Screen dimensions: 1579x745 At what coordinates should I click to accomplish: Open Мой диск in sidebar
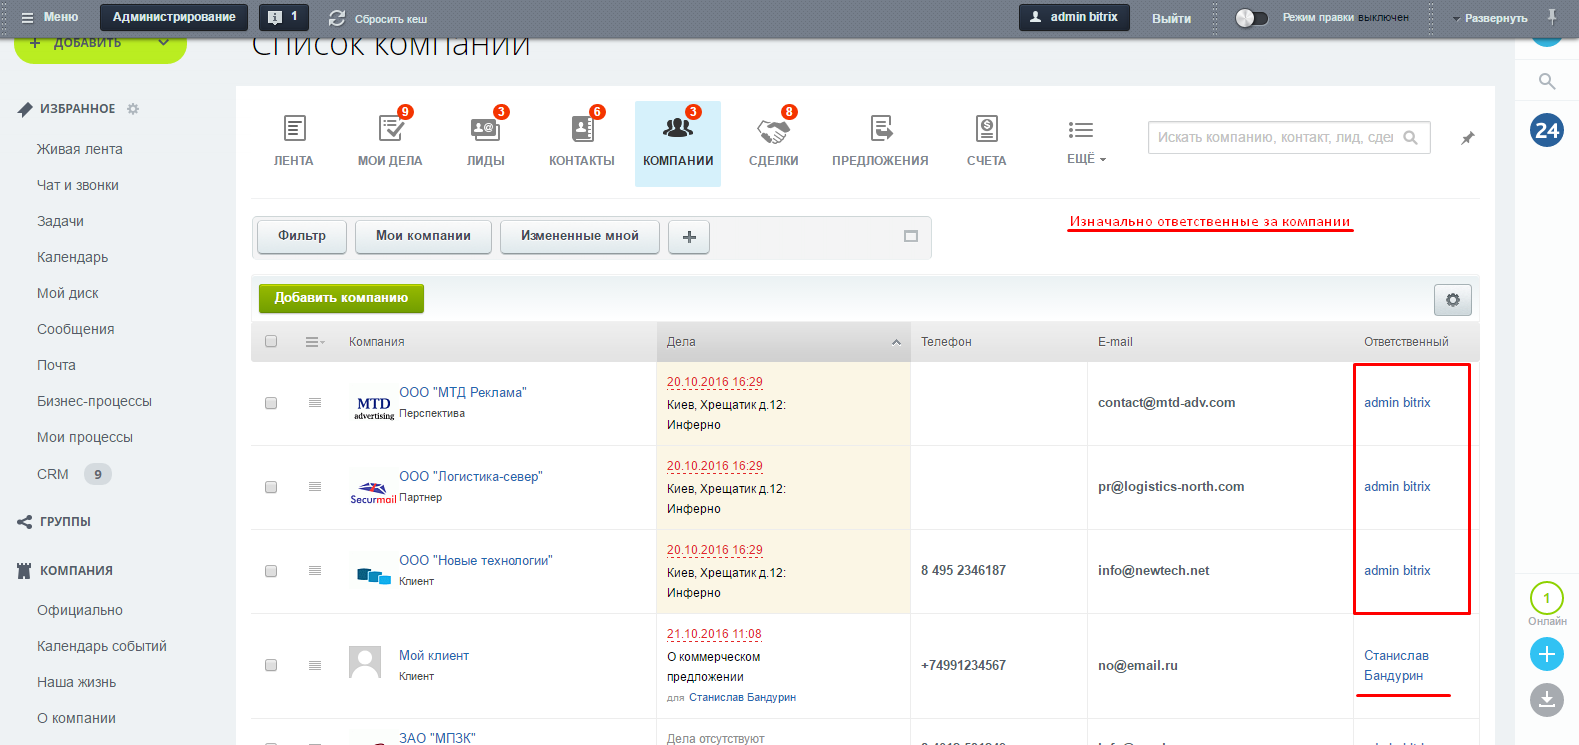click(68, 293)
